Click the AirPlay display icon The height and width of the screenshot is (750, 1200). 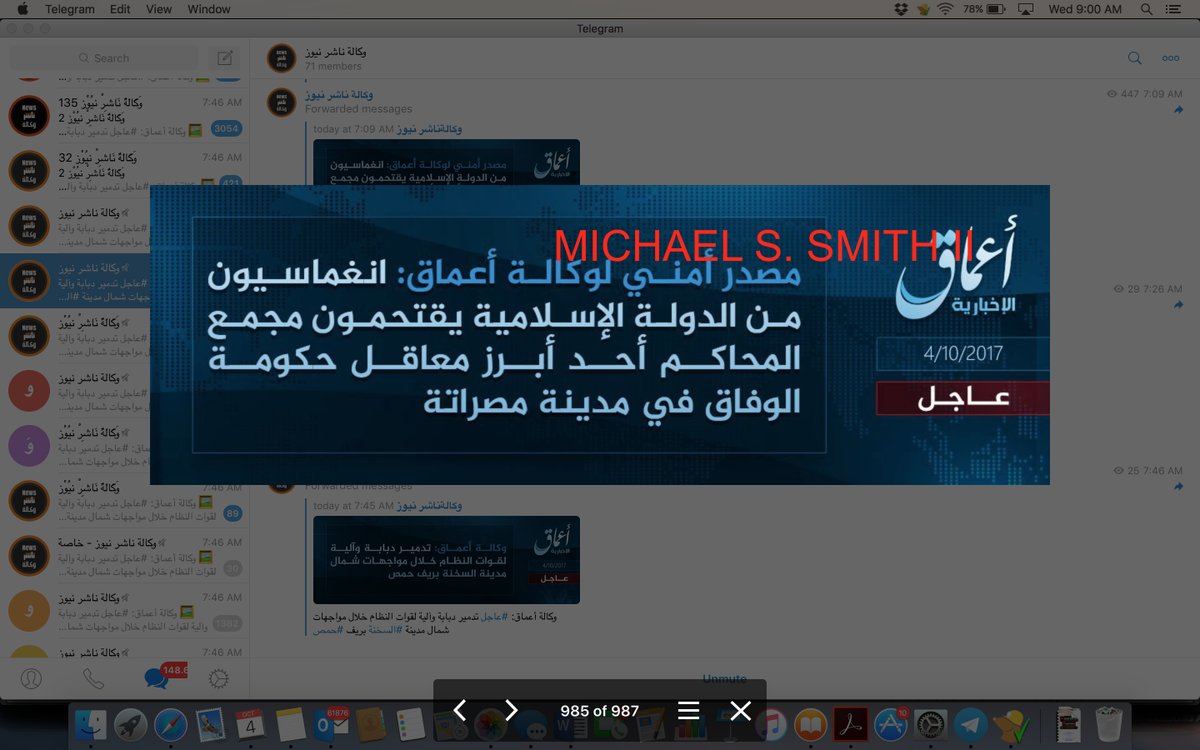(1025, 9)
